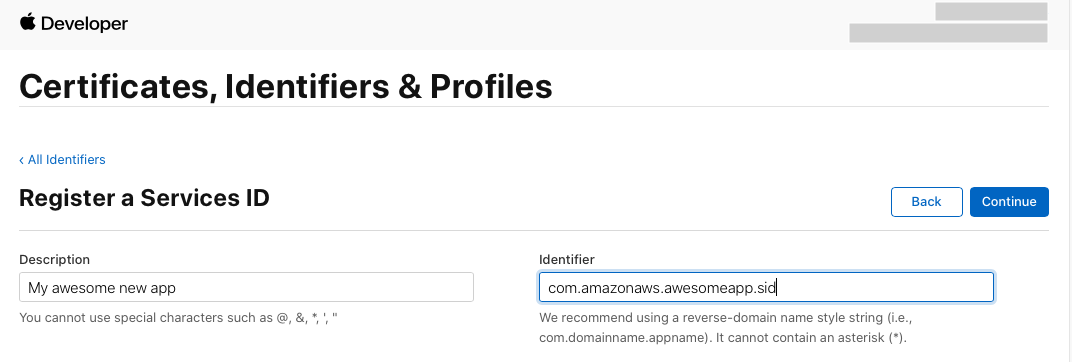1072x362 pixels.
Task: Click the Identifier field label
Action: [567, 259]
